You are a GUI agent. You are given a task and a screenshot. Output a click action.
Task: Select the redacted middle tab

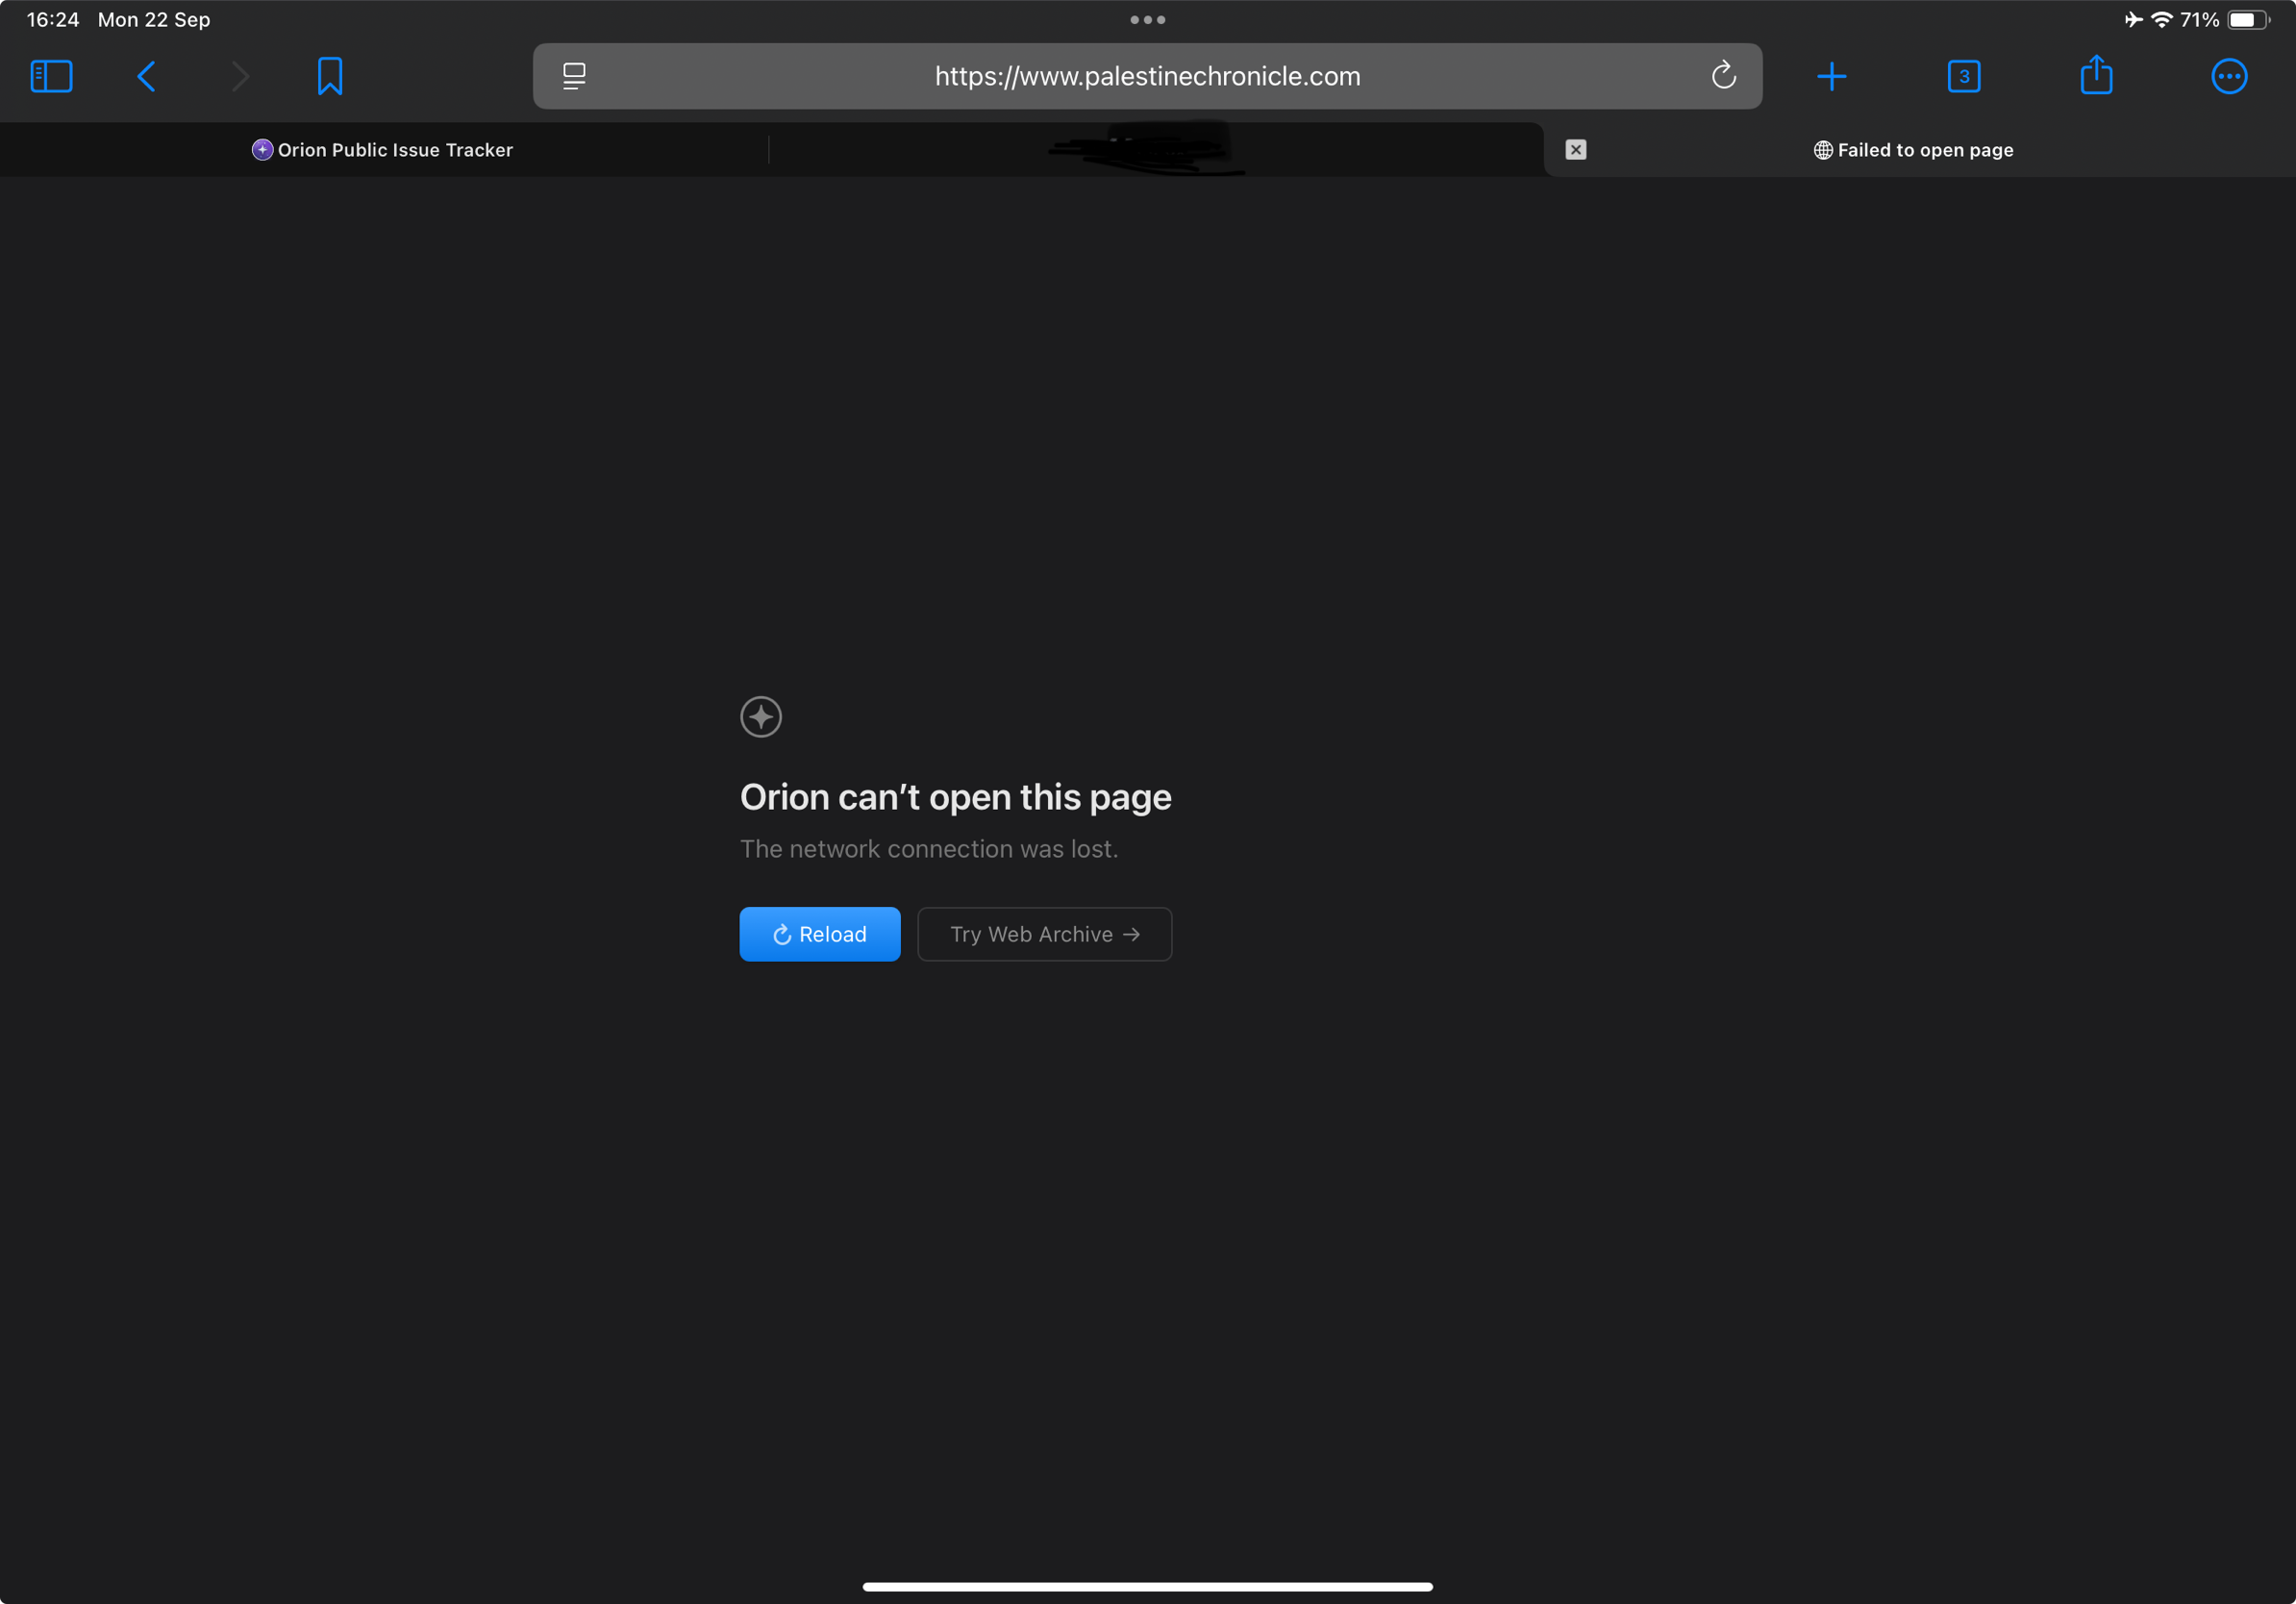click(x=1150, y=150)
